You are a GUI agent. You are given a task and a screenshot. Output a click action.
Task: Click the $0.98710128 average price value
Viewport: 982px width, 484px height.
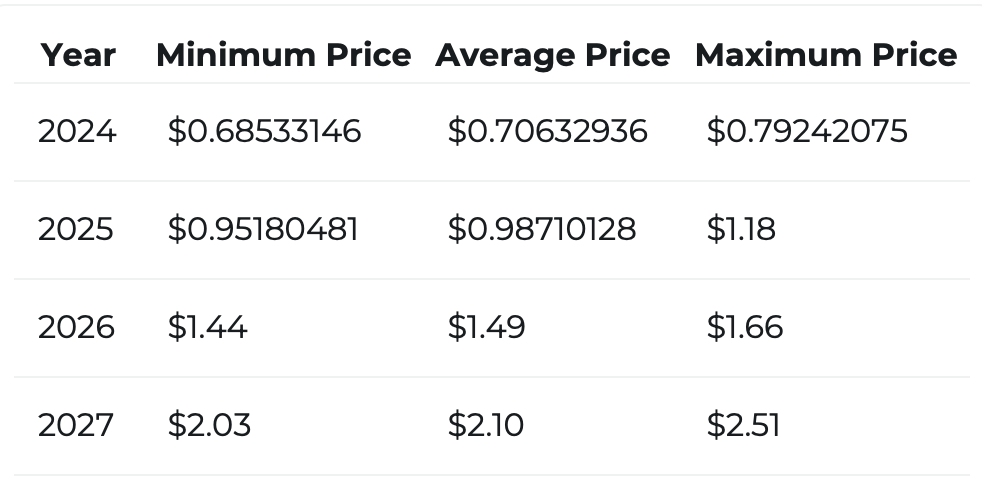(x=541, y=229)
